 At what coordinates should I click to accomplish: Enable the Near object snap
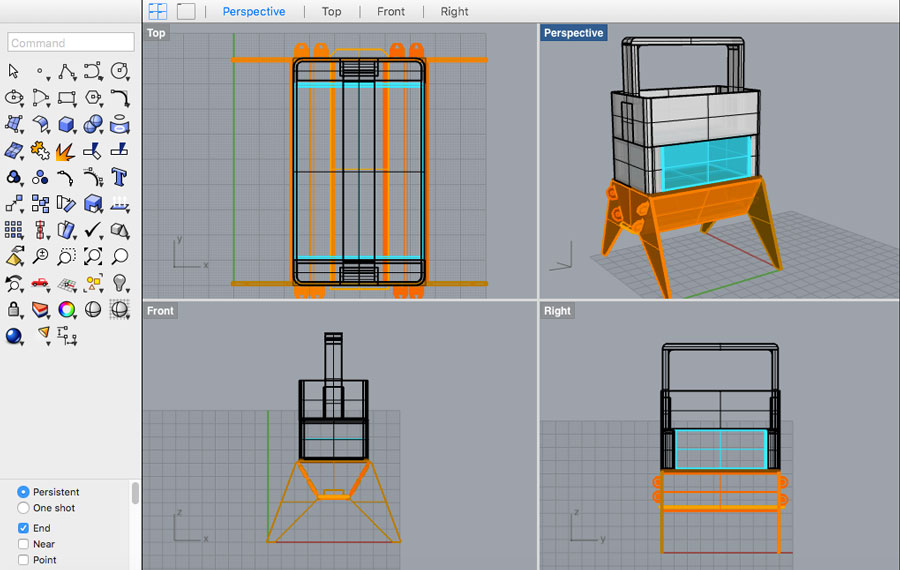[x=23, y=544]
